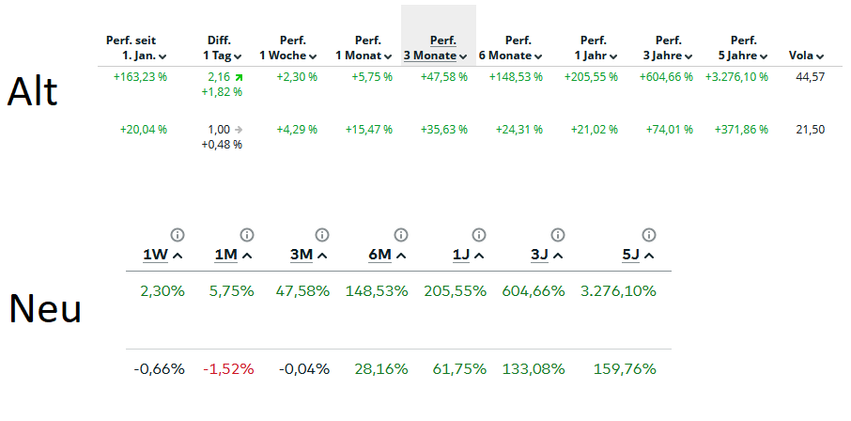
Task: Click info icon above 1J column
Action: pyautogui.click(x=478, y=234)
